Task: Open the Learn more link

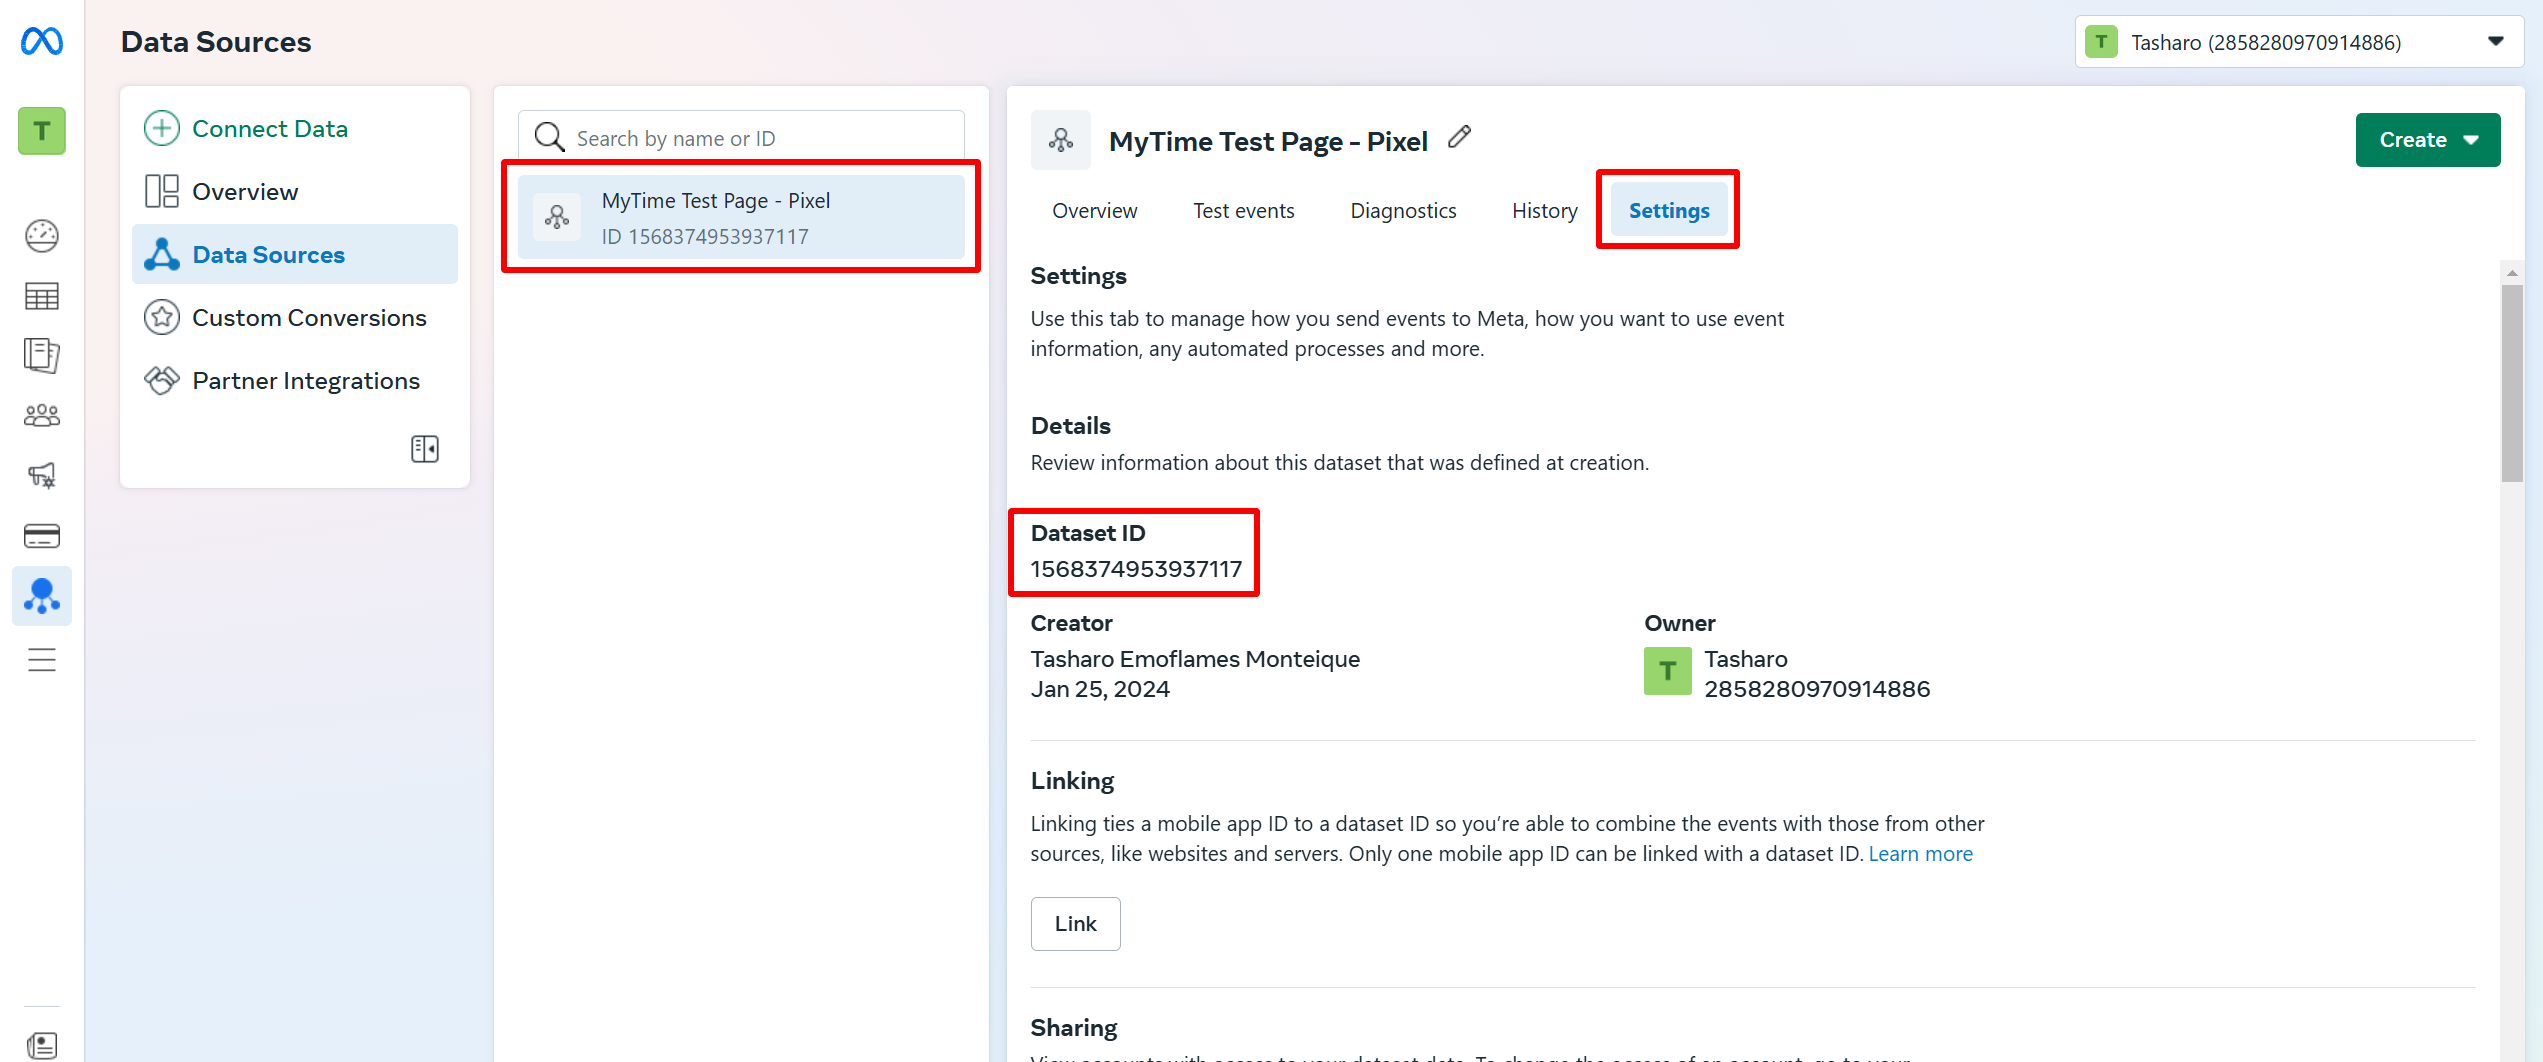Action: click(x=1920, y=854)
